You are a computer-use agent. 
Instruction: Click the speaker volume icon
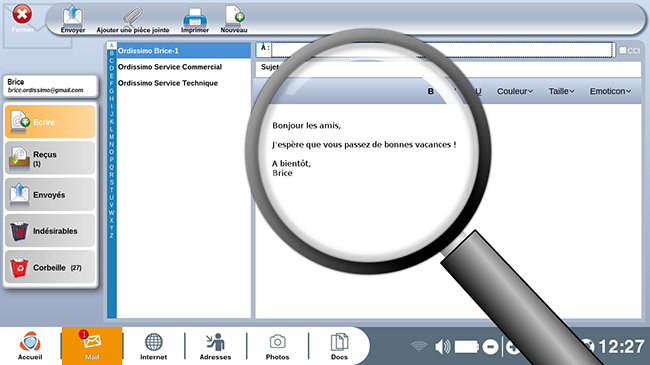click(x=442, y=346)
